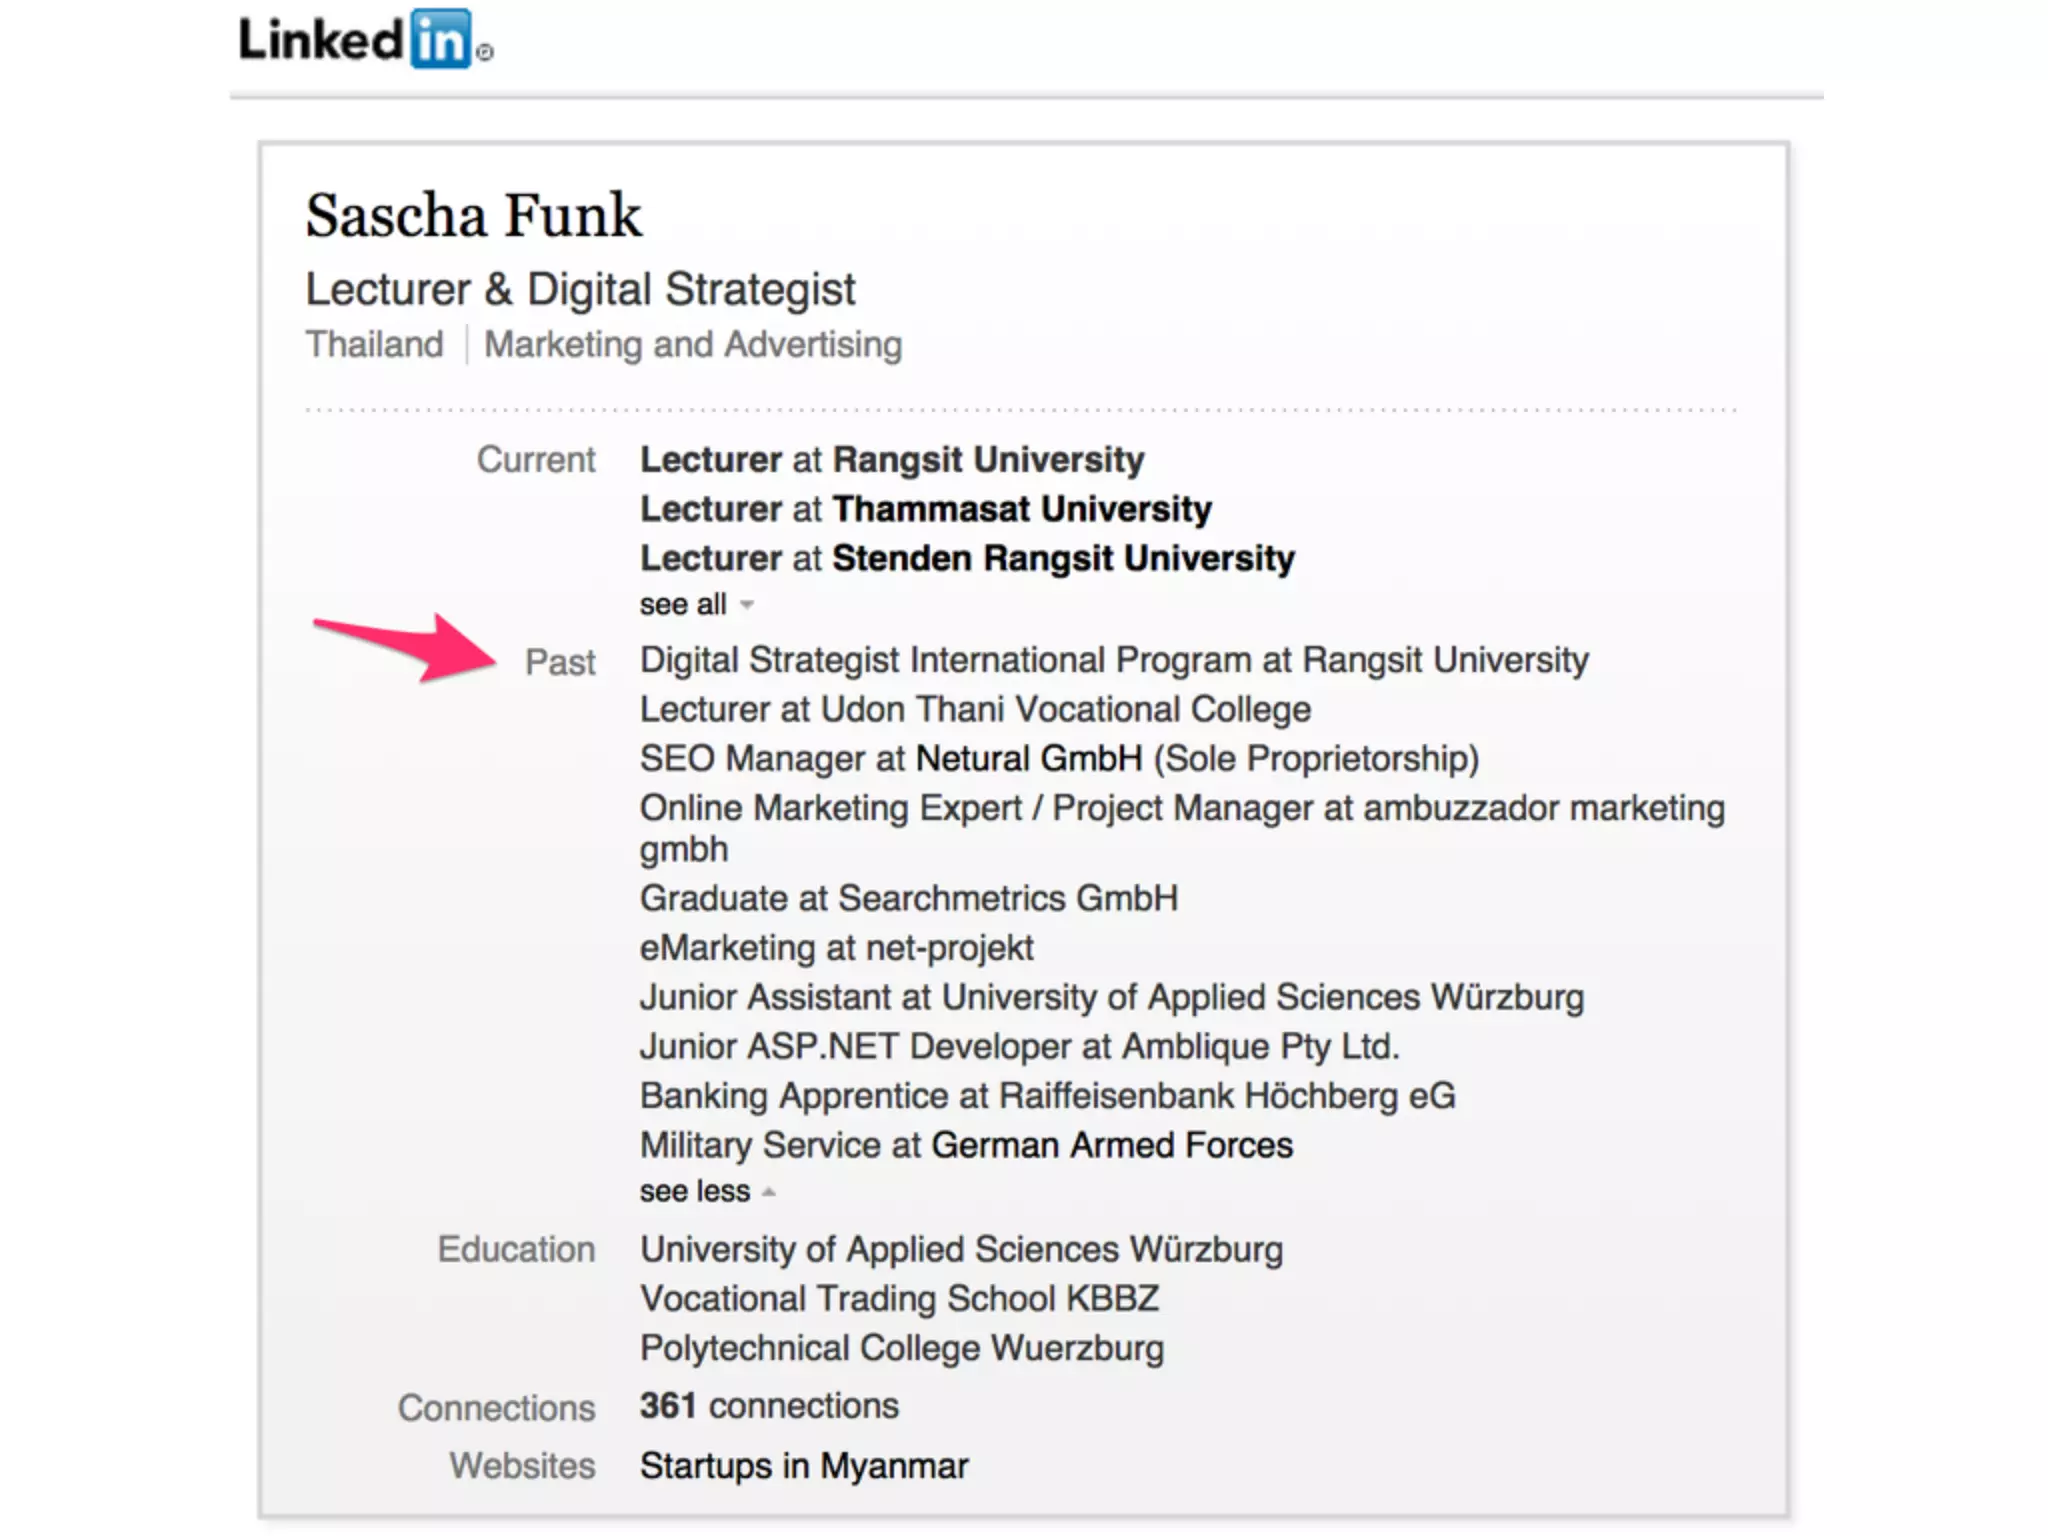
Task: Select Lecturer at Udon Thani Vocational College
Action: tap(975, 710)
